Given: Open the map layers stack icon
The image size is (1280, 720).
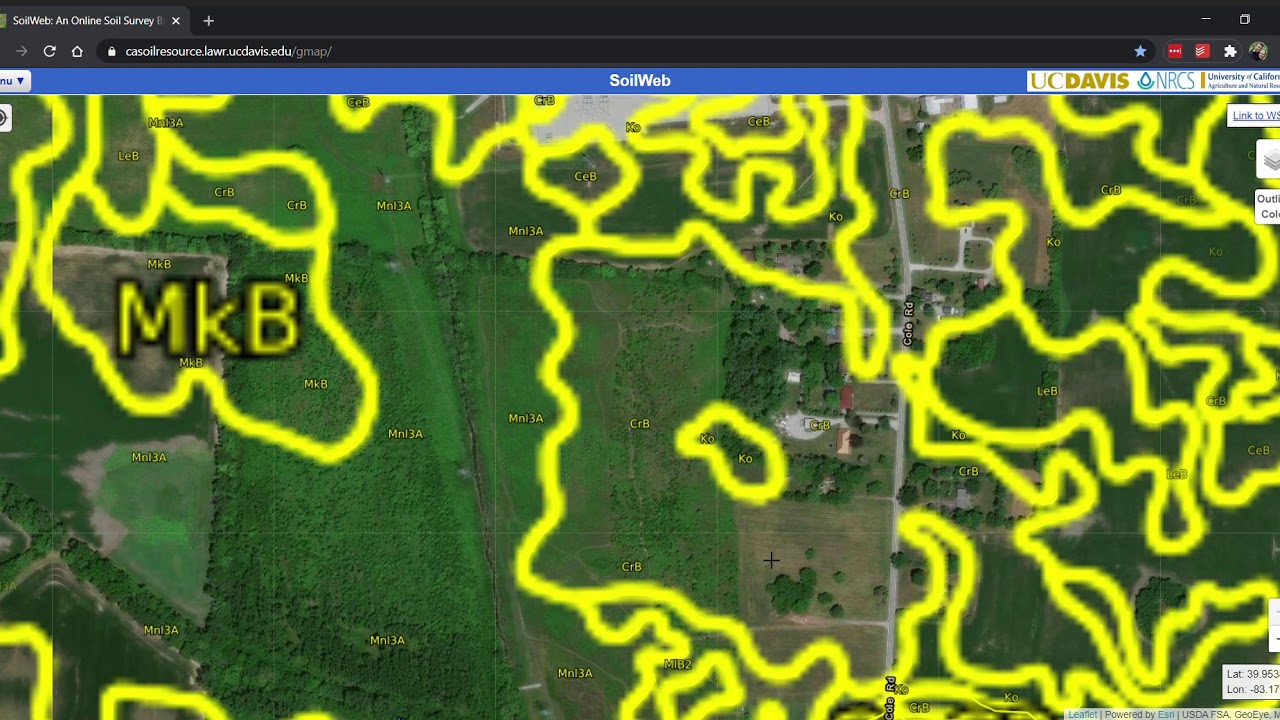Looking at the screenshot, I should tap(1270, 160).
